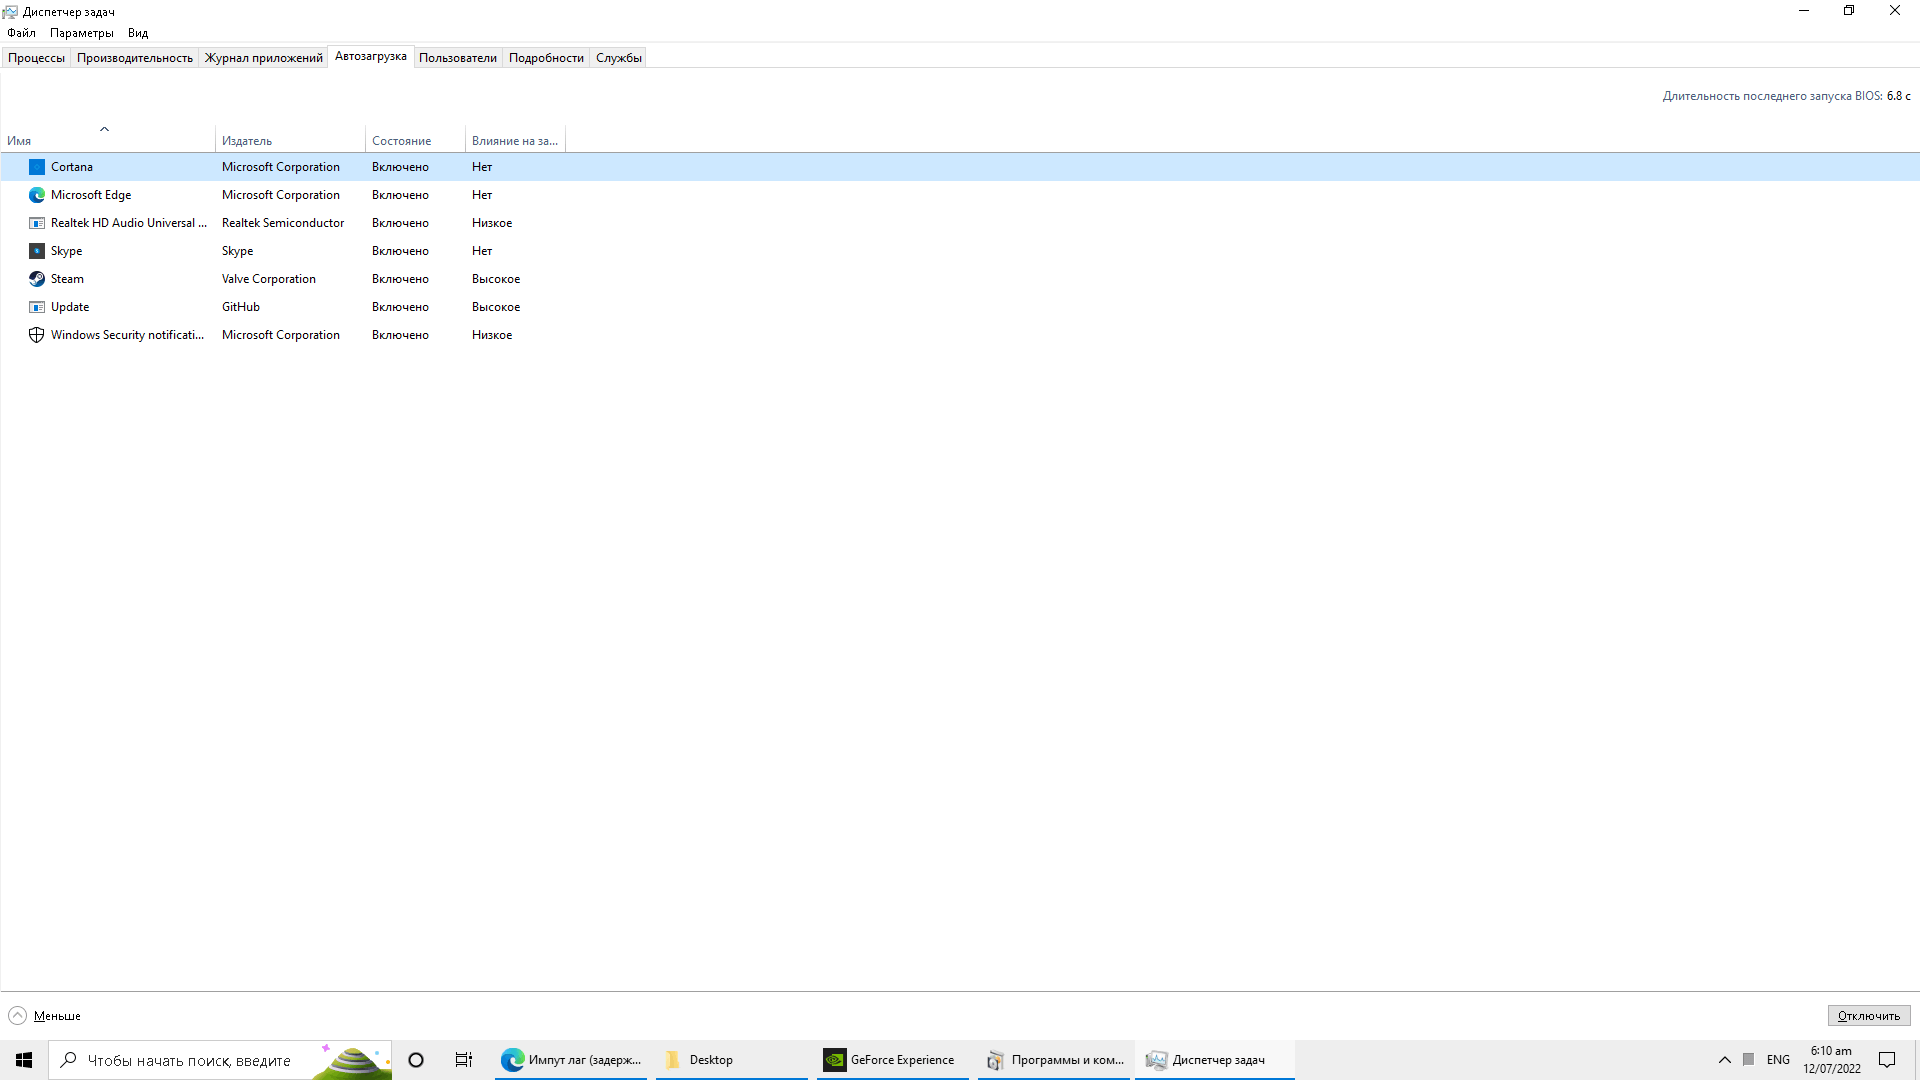Click Высокое impact in the Steam row
The image size is (1920, 1080).
point(496,279)
